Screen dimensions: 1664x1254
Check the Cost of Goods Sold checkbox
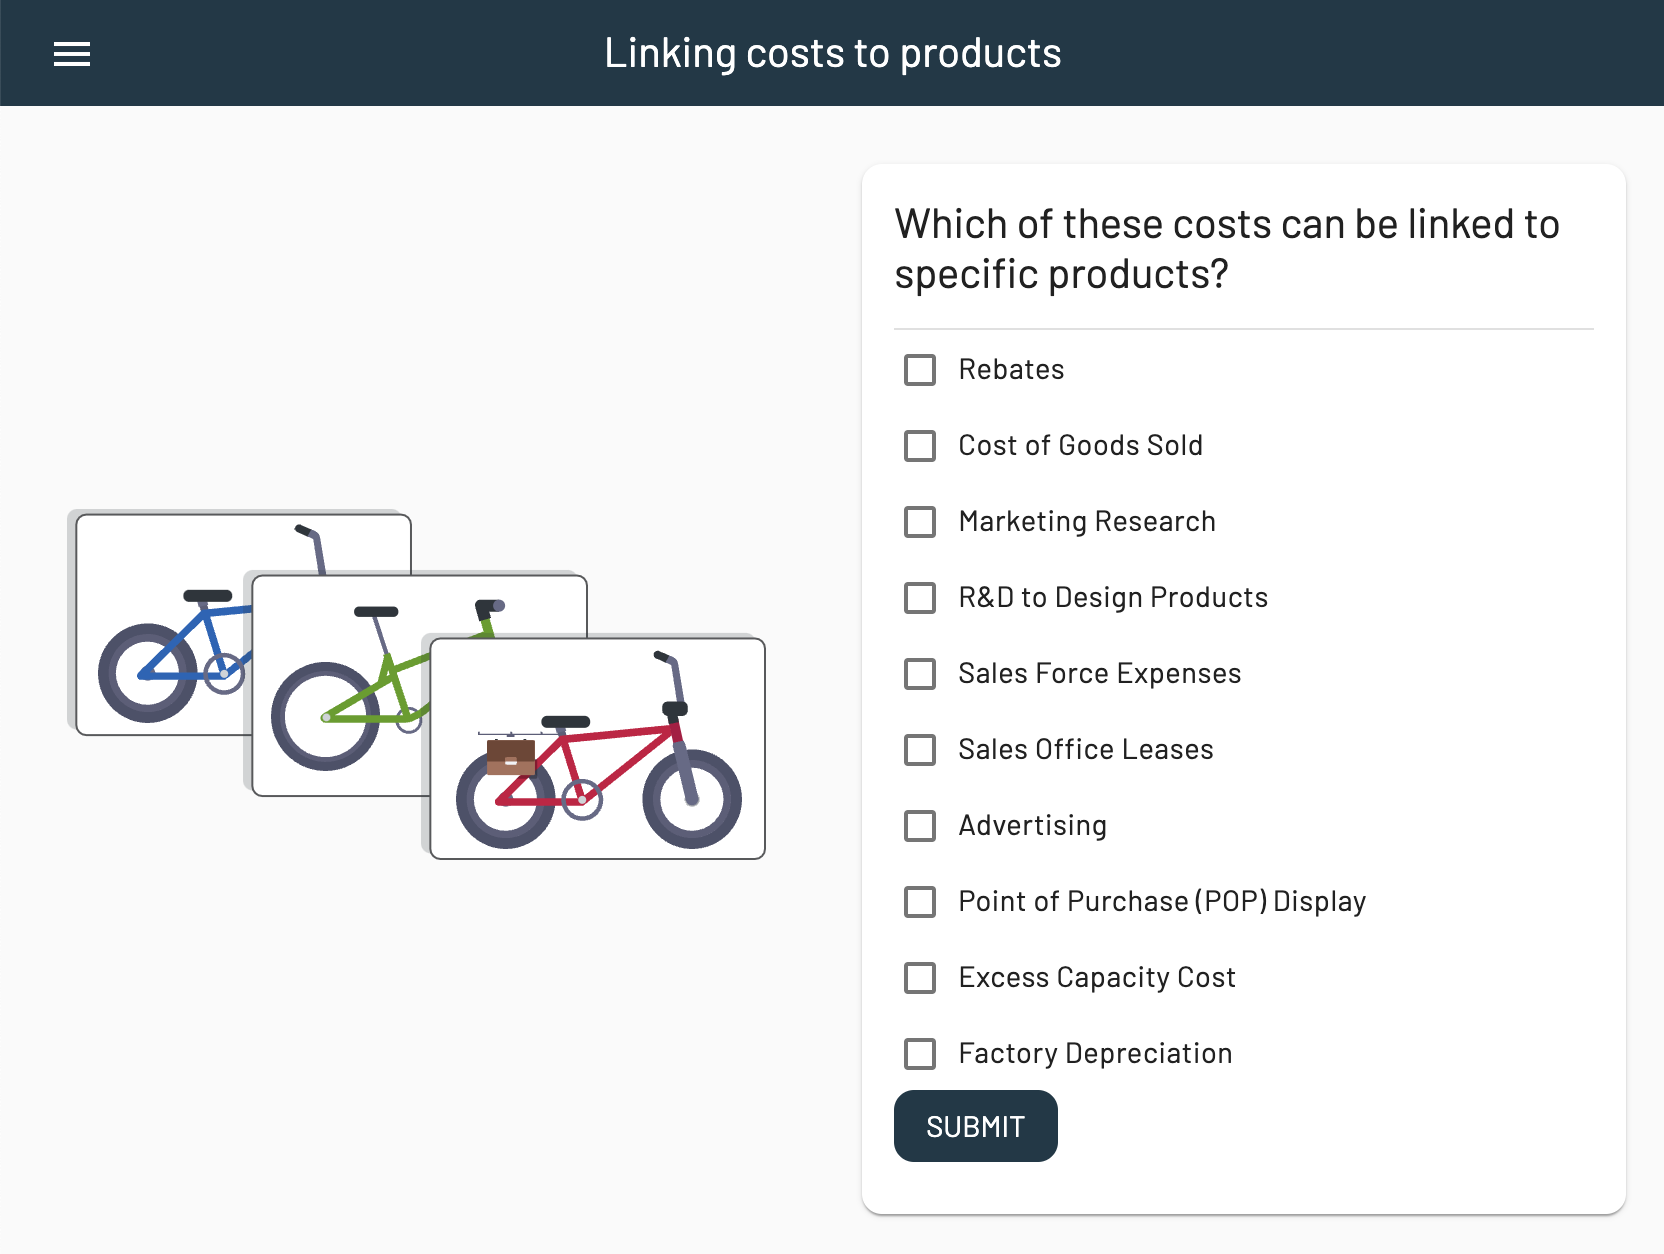919,446
